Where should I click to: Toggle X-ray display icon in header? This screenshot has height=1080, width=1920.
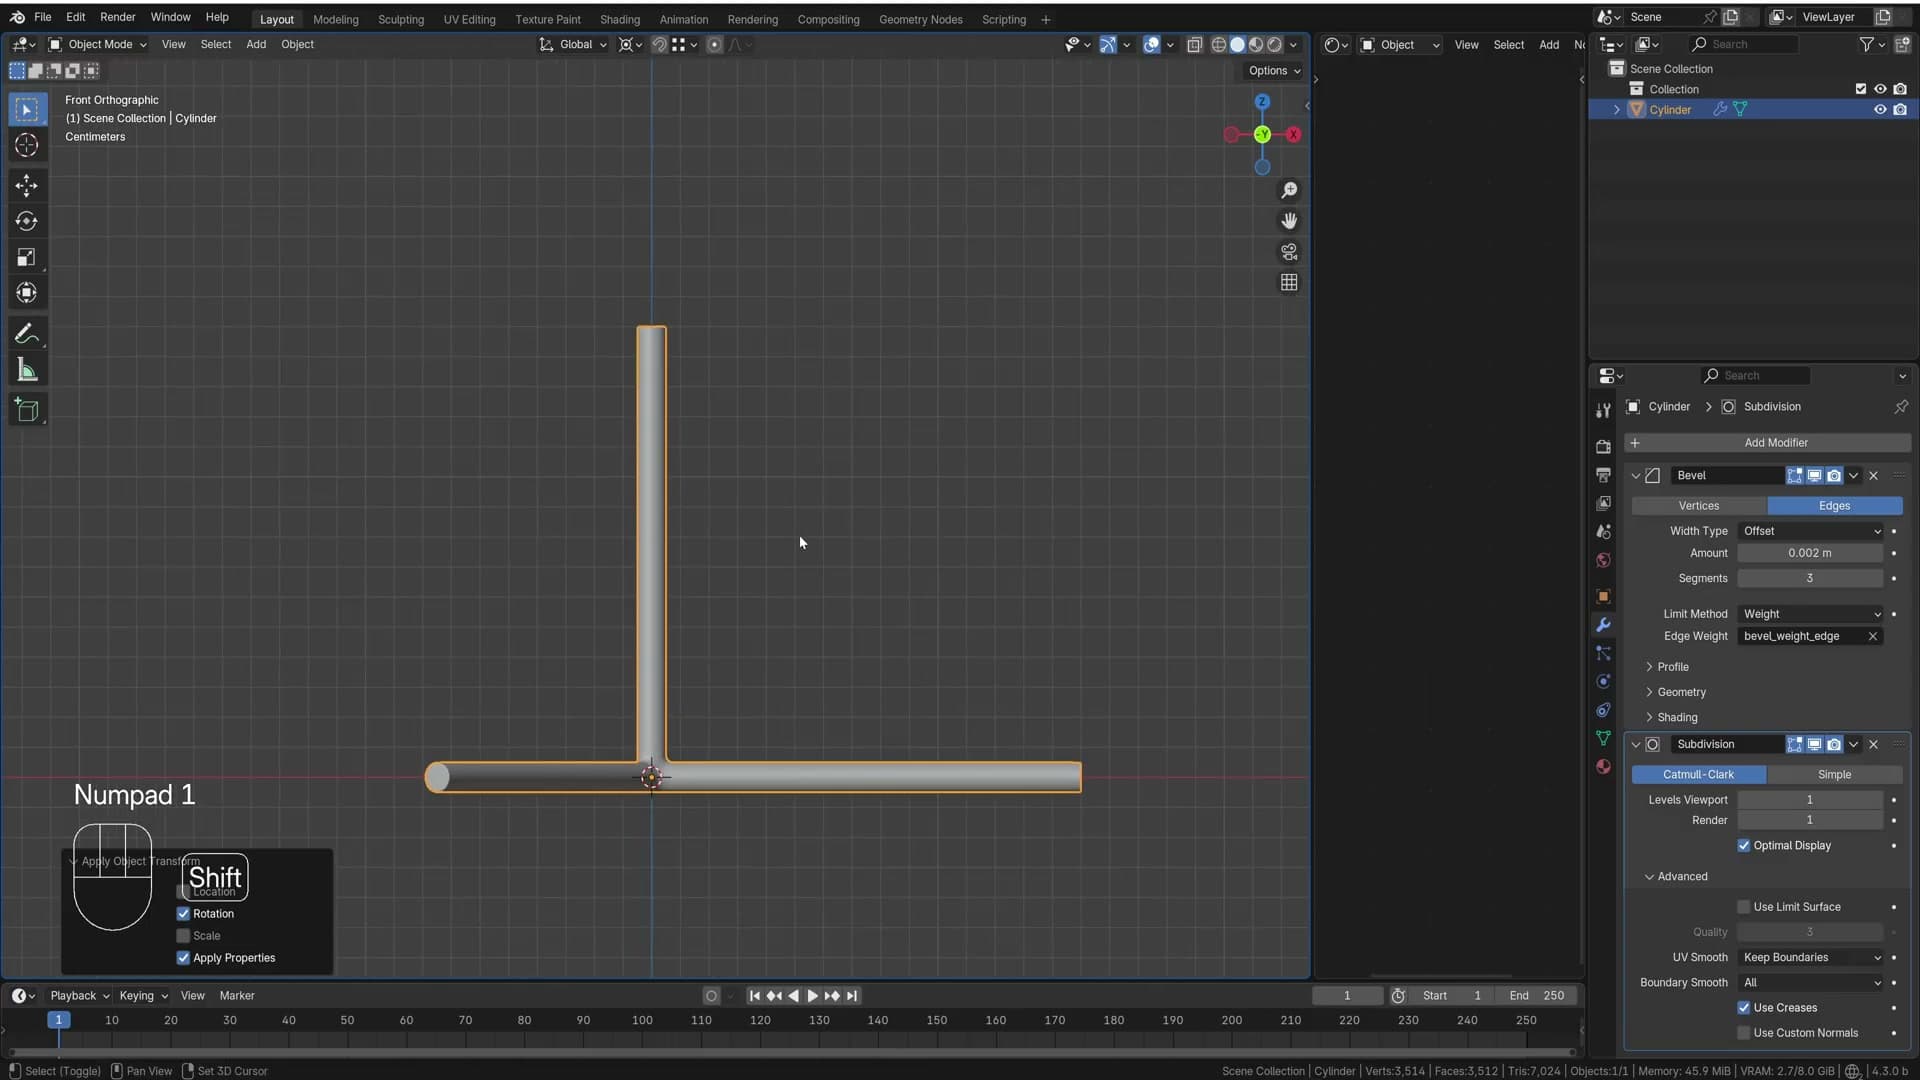pyautogui.click(x=1194, y=45)
